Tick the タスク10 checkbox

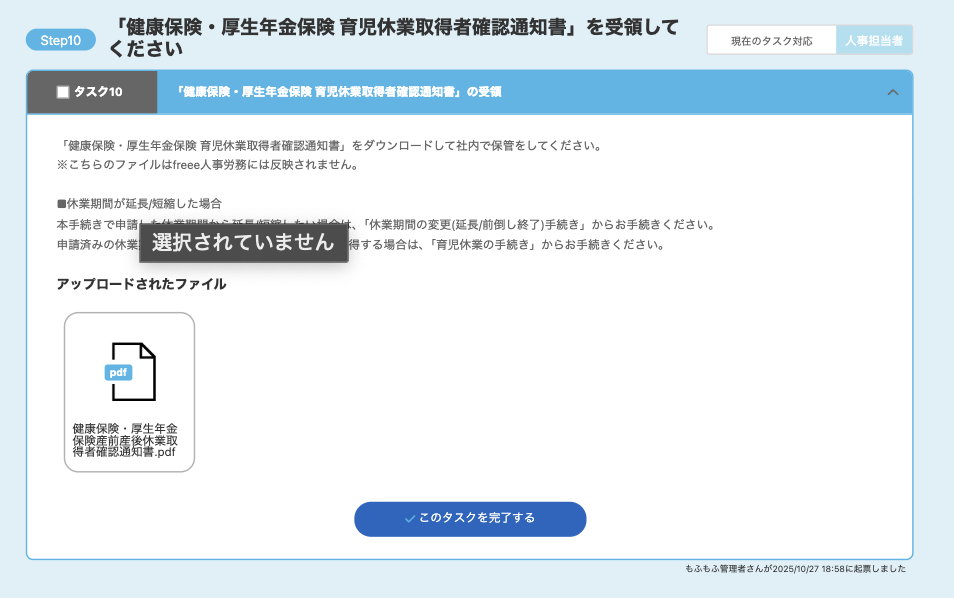(x=63, y=92)
